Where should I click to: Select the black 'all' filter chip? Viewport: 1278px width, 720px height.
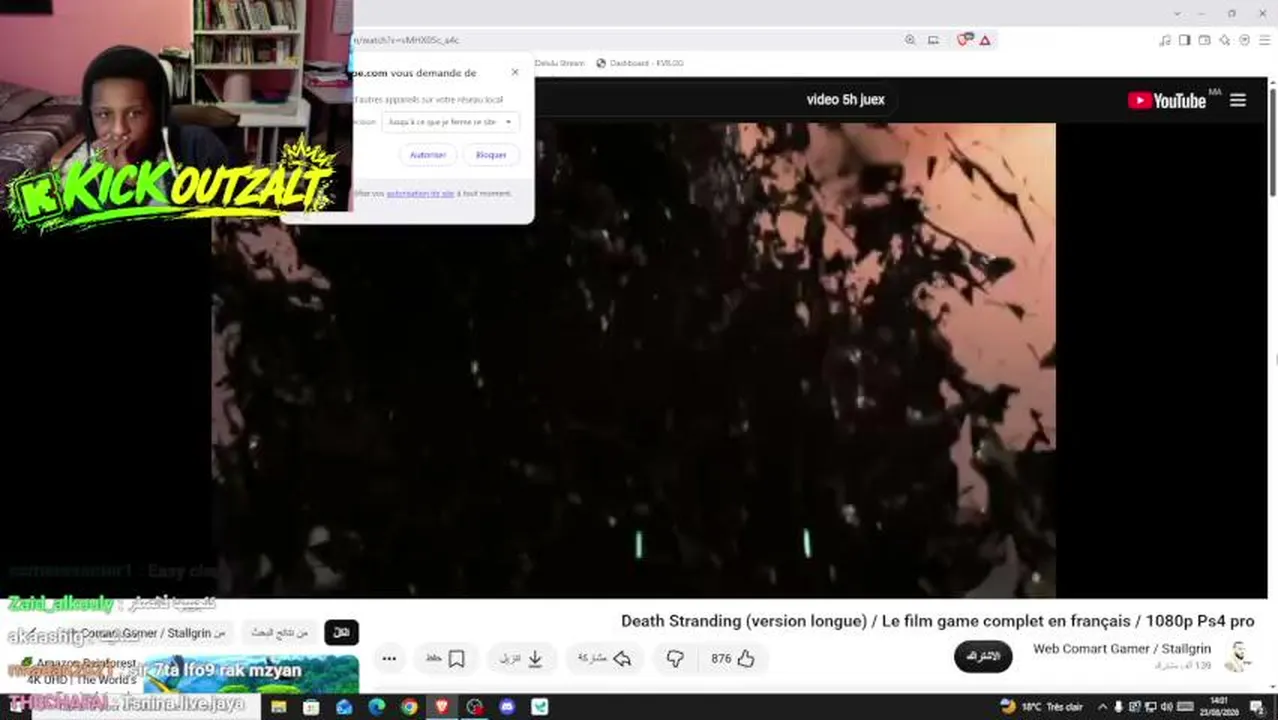pos(341,632)
